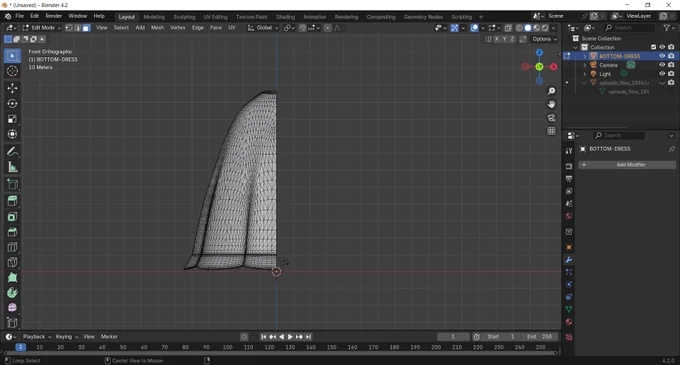The height and width of the screenshot is (365, 680).
Task: Toggle snapping magnet
Action: point(302,28)
